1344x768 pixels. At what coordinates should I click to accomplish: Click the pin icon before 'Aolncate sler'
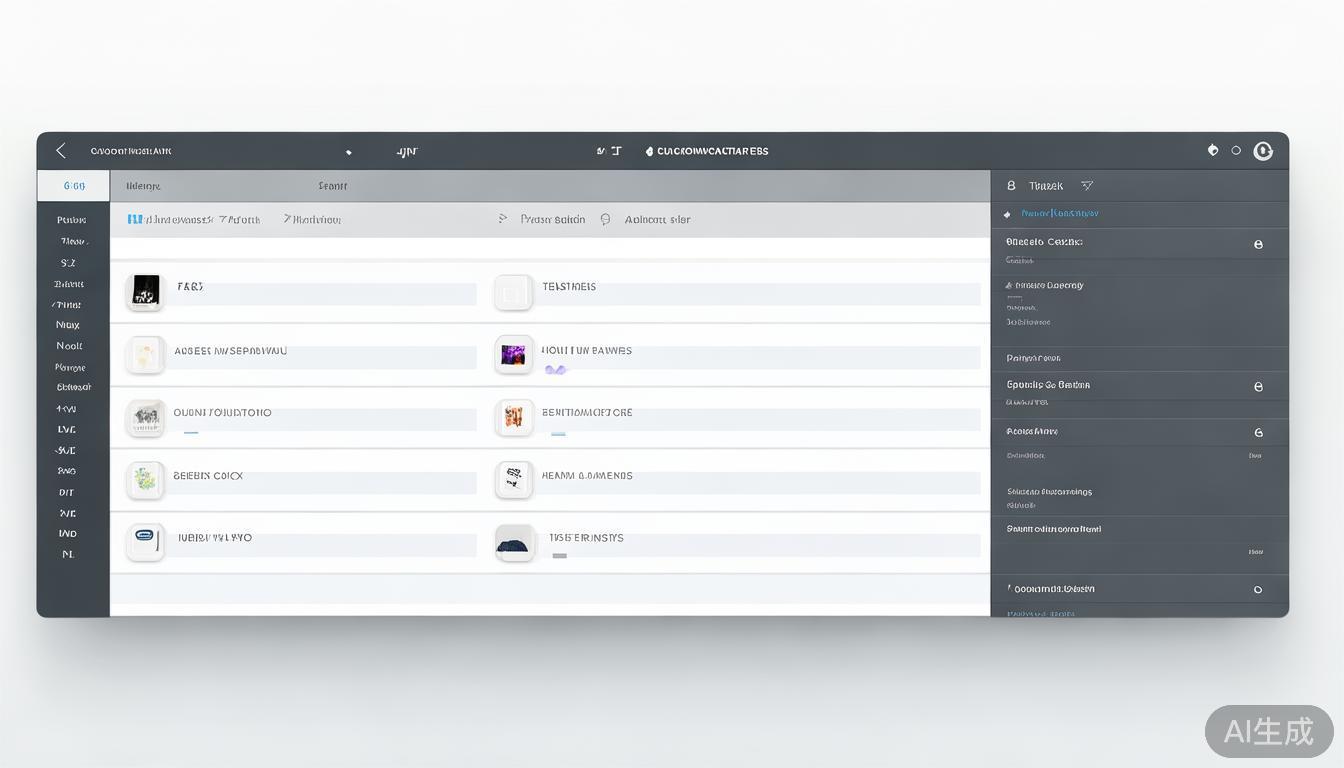pos(605,219)
